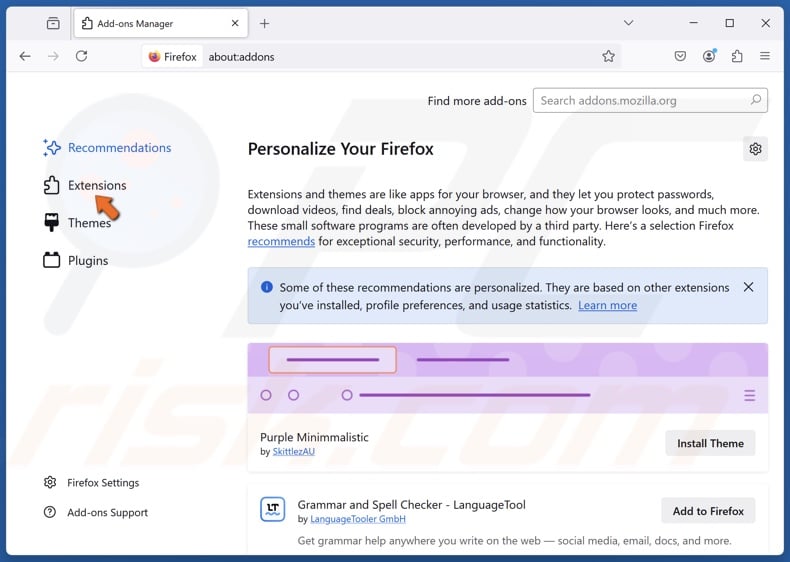Click the 'Find more add-ons' label
Viewport: 790px width, 562px height.
477,101
